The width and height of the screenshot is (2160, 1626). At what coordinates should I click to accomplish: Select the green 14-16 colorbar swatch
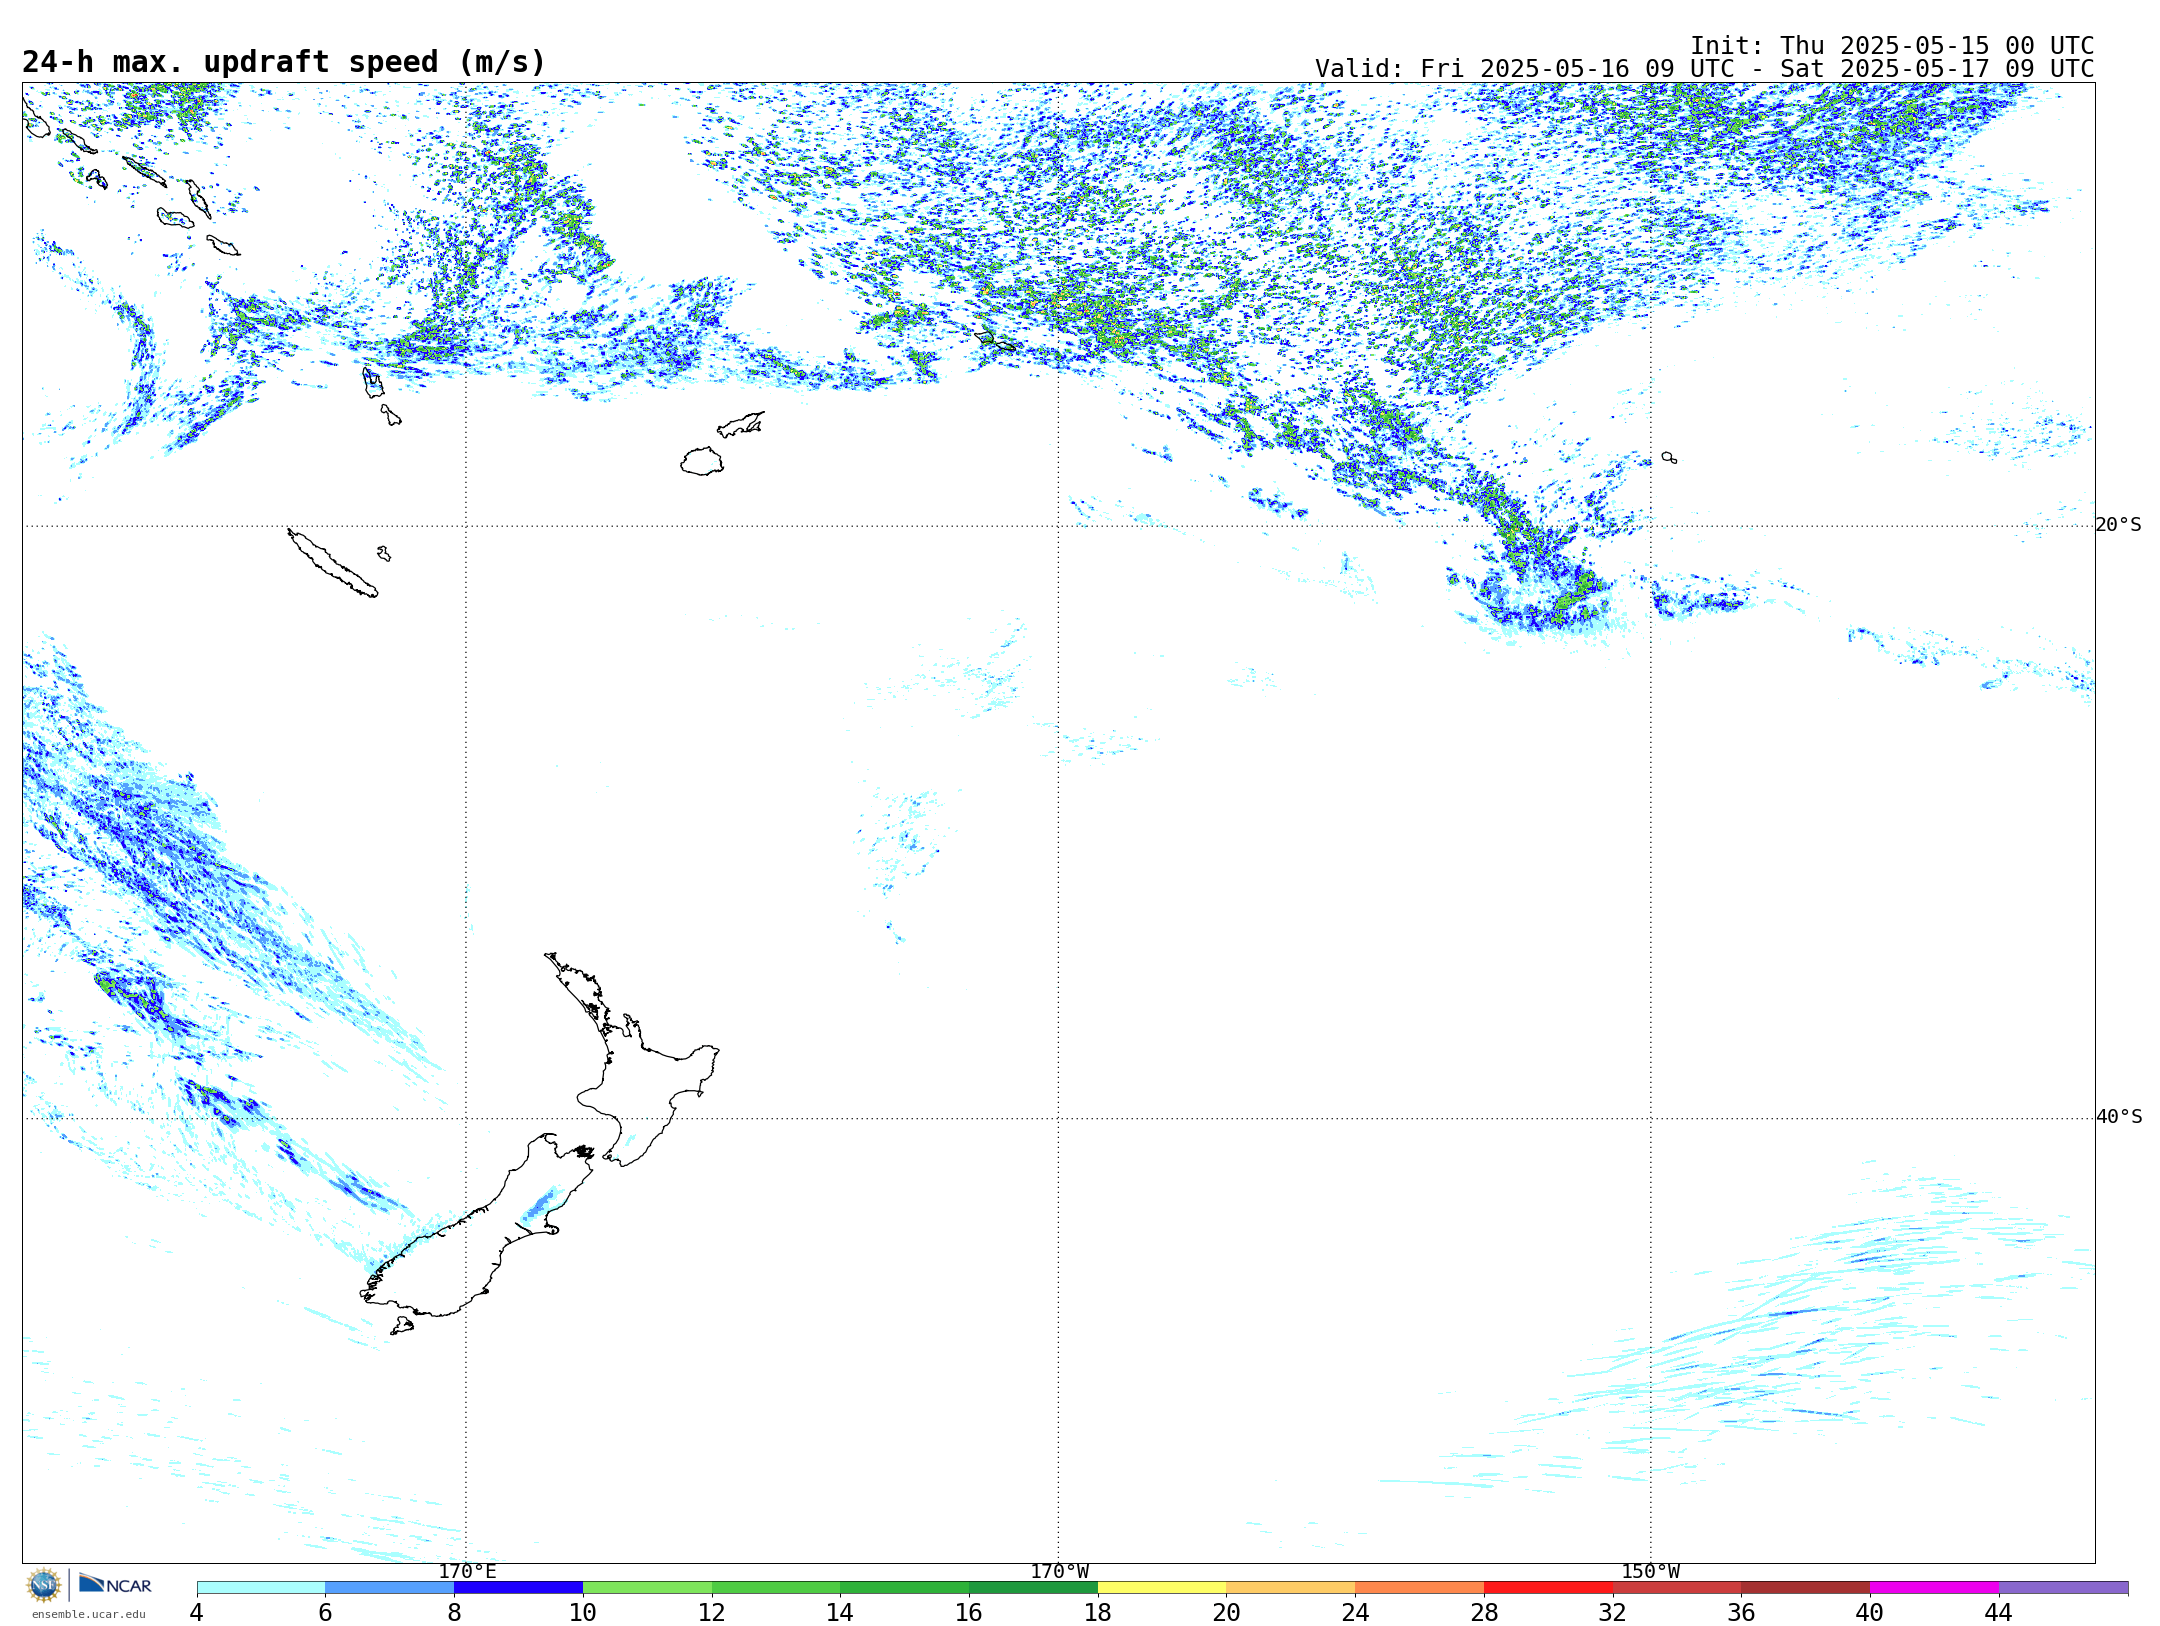pyautogui.click(x=904, y=1588)
